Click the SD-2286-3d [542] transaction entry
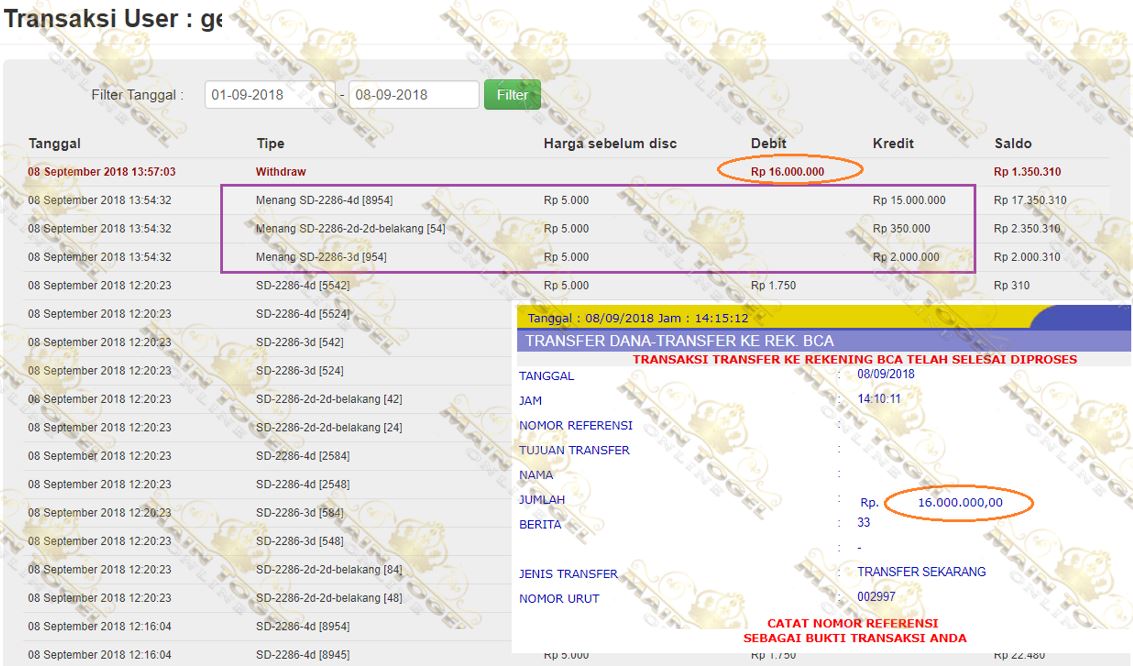1133x666 pixels. coord(300,342)
